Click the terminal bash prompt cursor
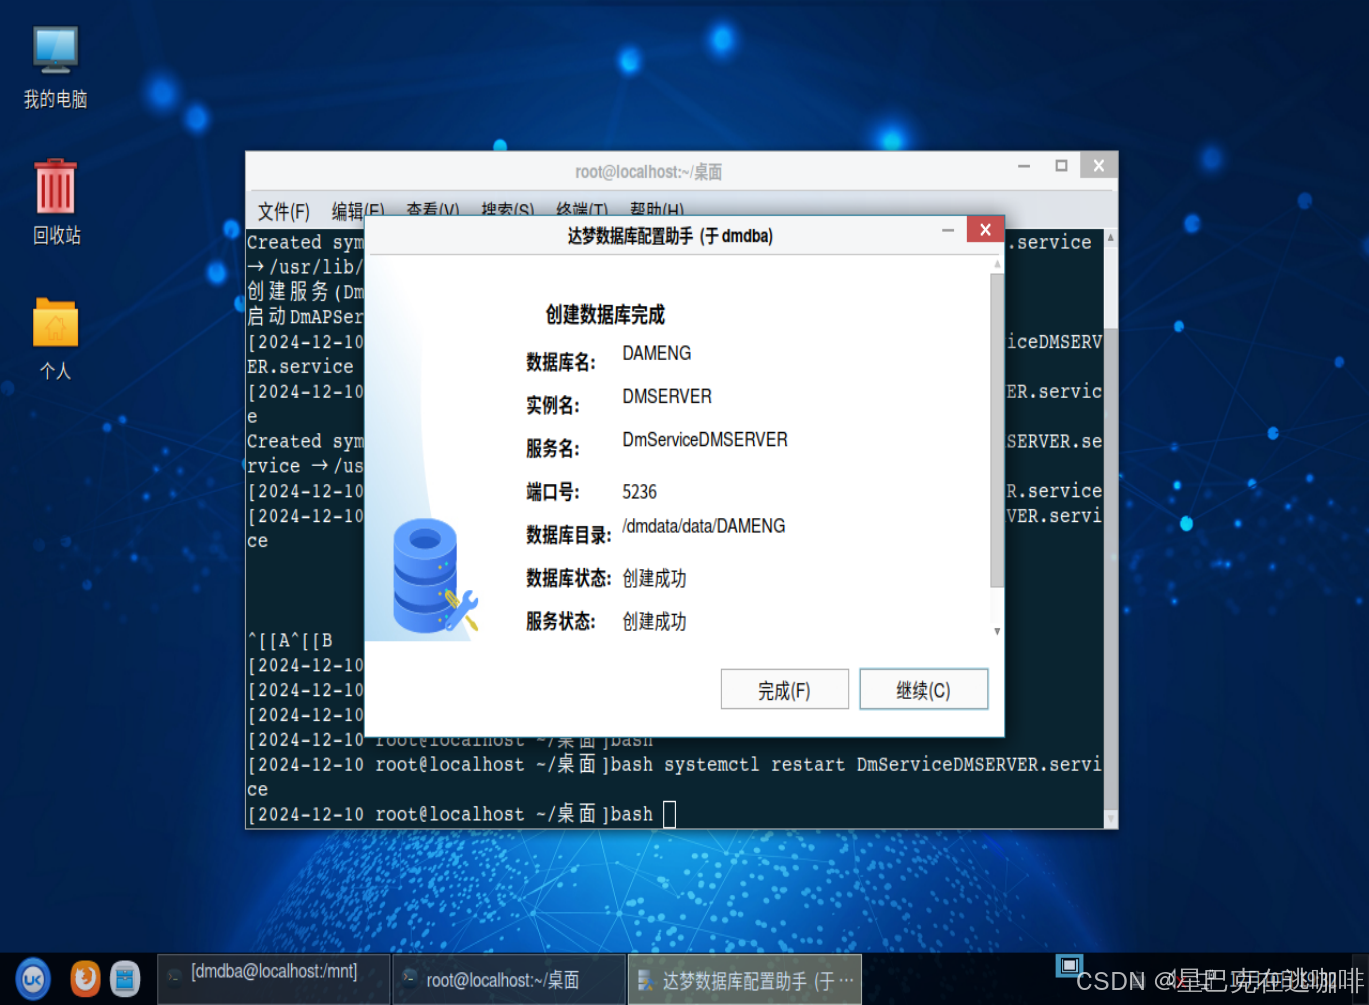 tap(669, 815)
